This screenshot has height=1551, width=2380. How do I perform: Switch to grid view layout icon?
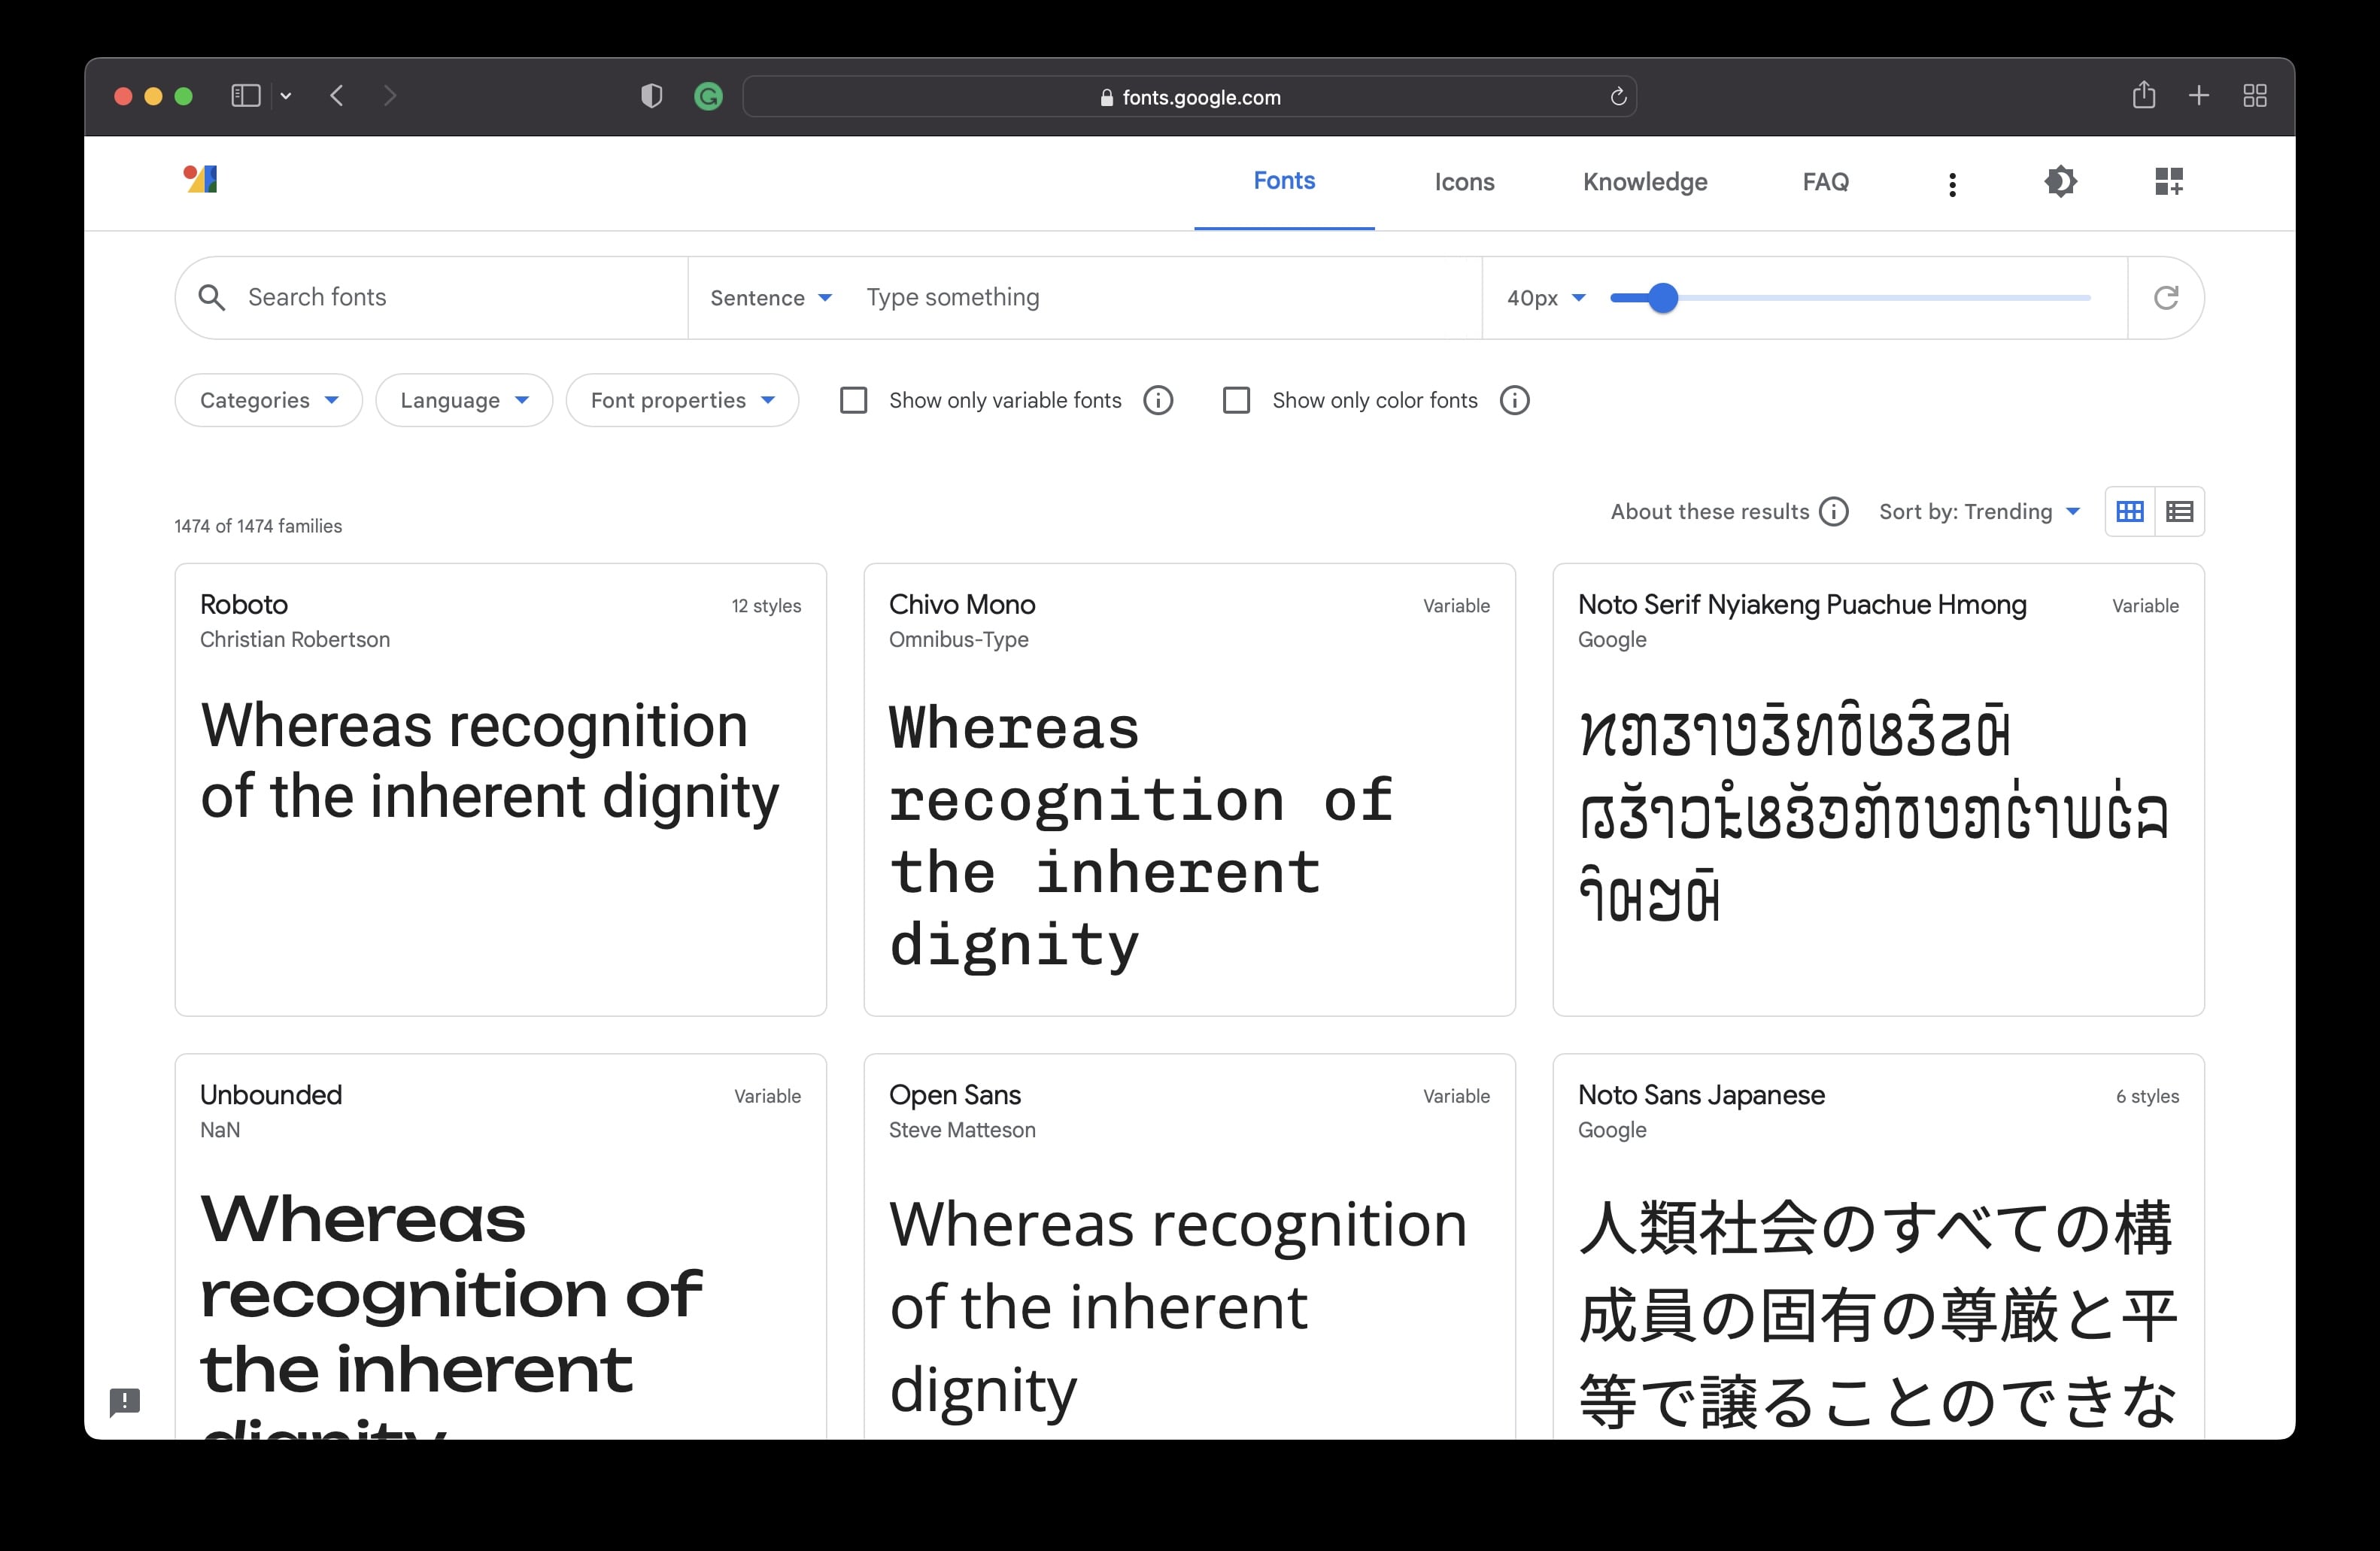pyautogui.click(x=2129, y=512)
